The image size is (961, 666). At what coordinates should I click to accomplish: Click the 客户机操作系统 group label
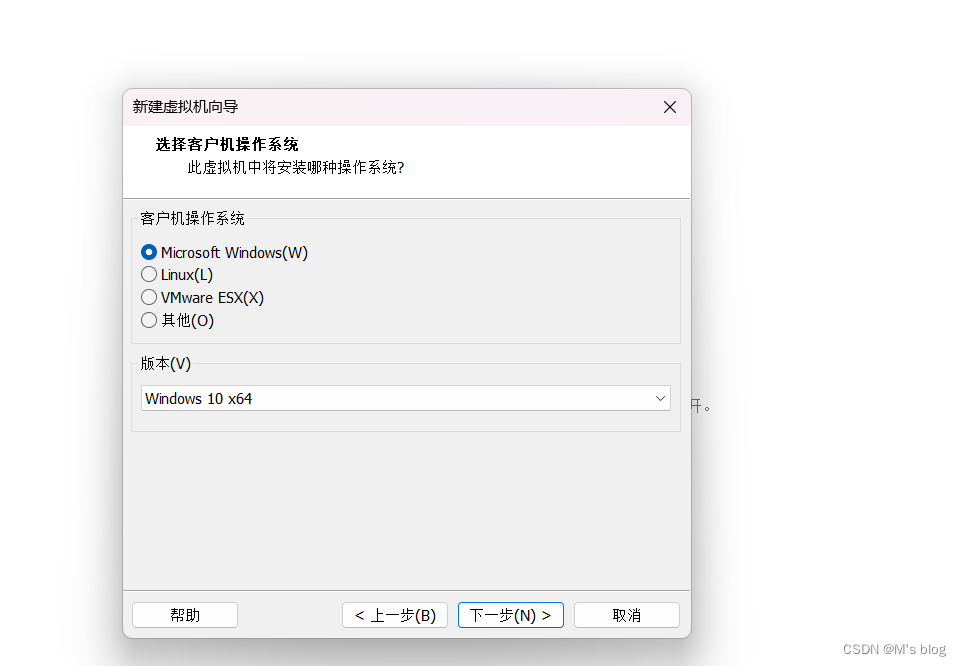(x=192, y=218)
